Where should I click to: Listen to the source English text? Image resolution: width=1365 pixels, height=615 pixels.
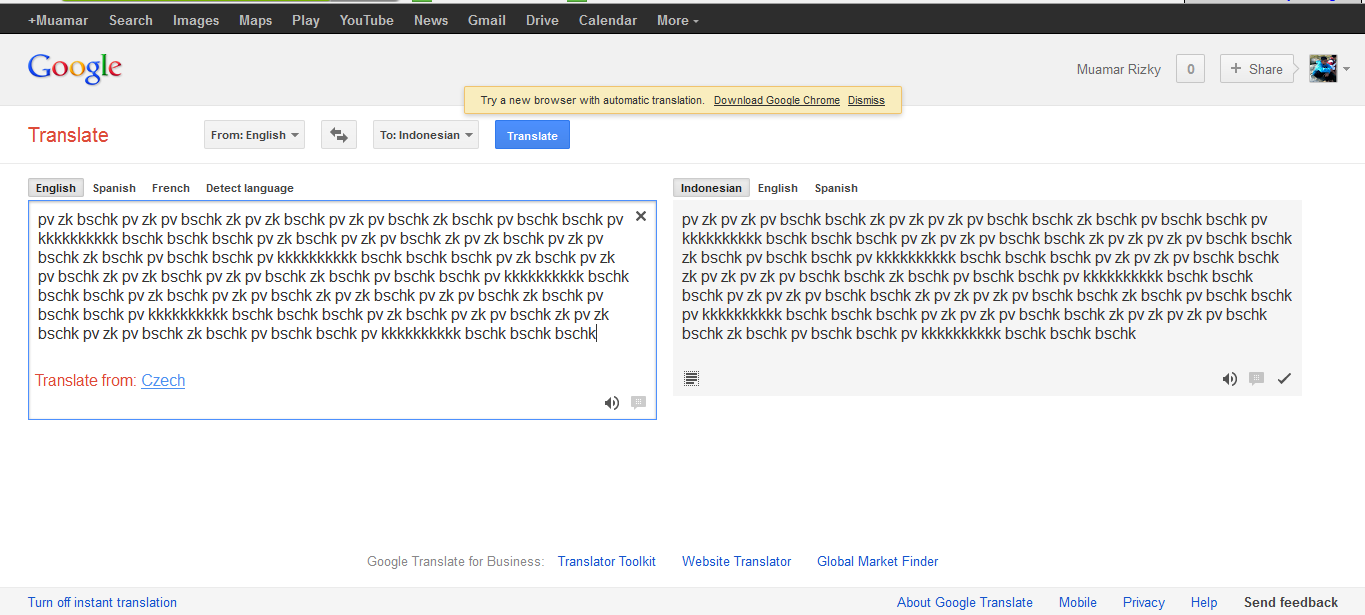[612, 402]
